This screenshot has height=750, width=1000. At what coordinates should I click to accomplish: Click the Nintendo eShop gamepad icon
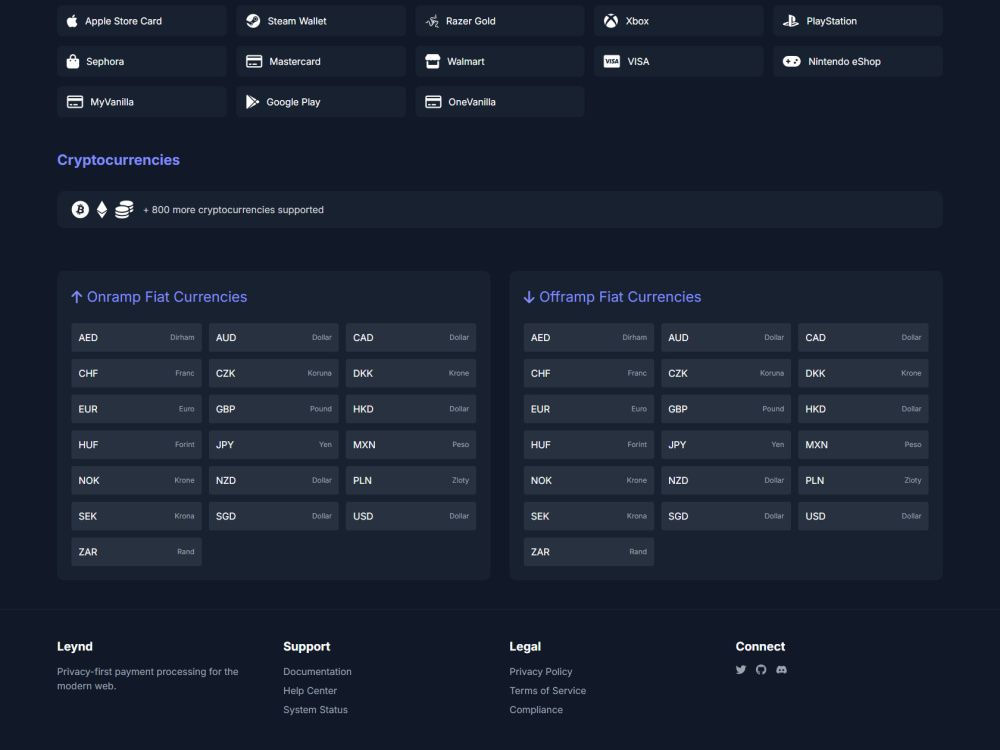[x=791, y=61]
